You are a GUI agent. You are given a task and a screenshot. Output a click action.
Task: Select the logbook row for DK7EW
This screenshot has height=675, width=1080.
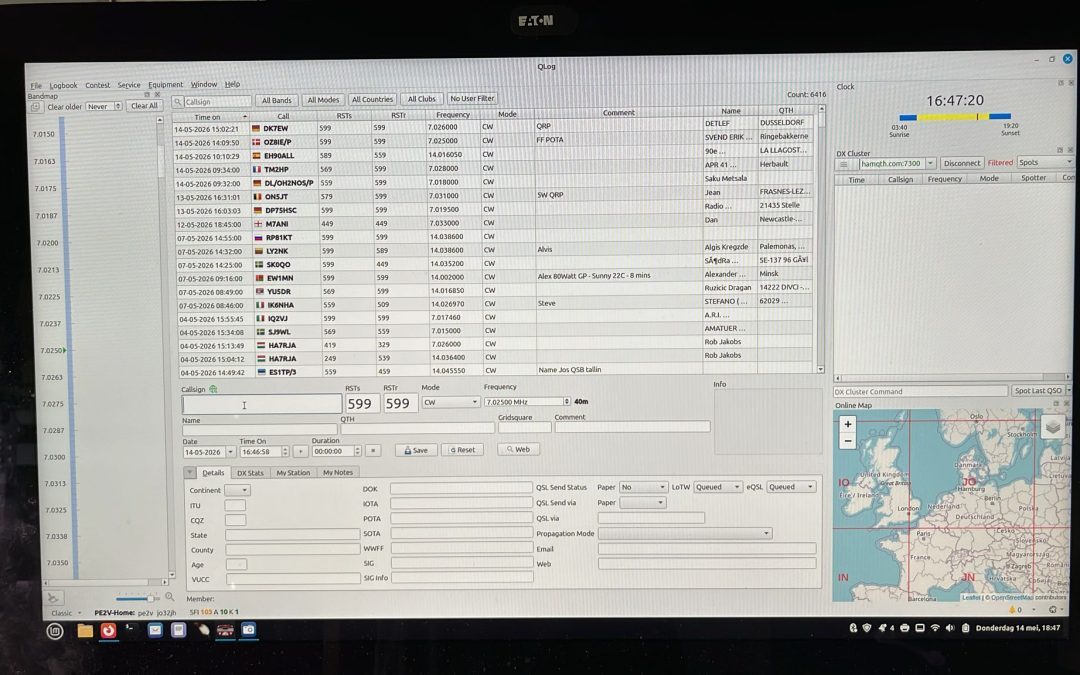(493, 127)
